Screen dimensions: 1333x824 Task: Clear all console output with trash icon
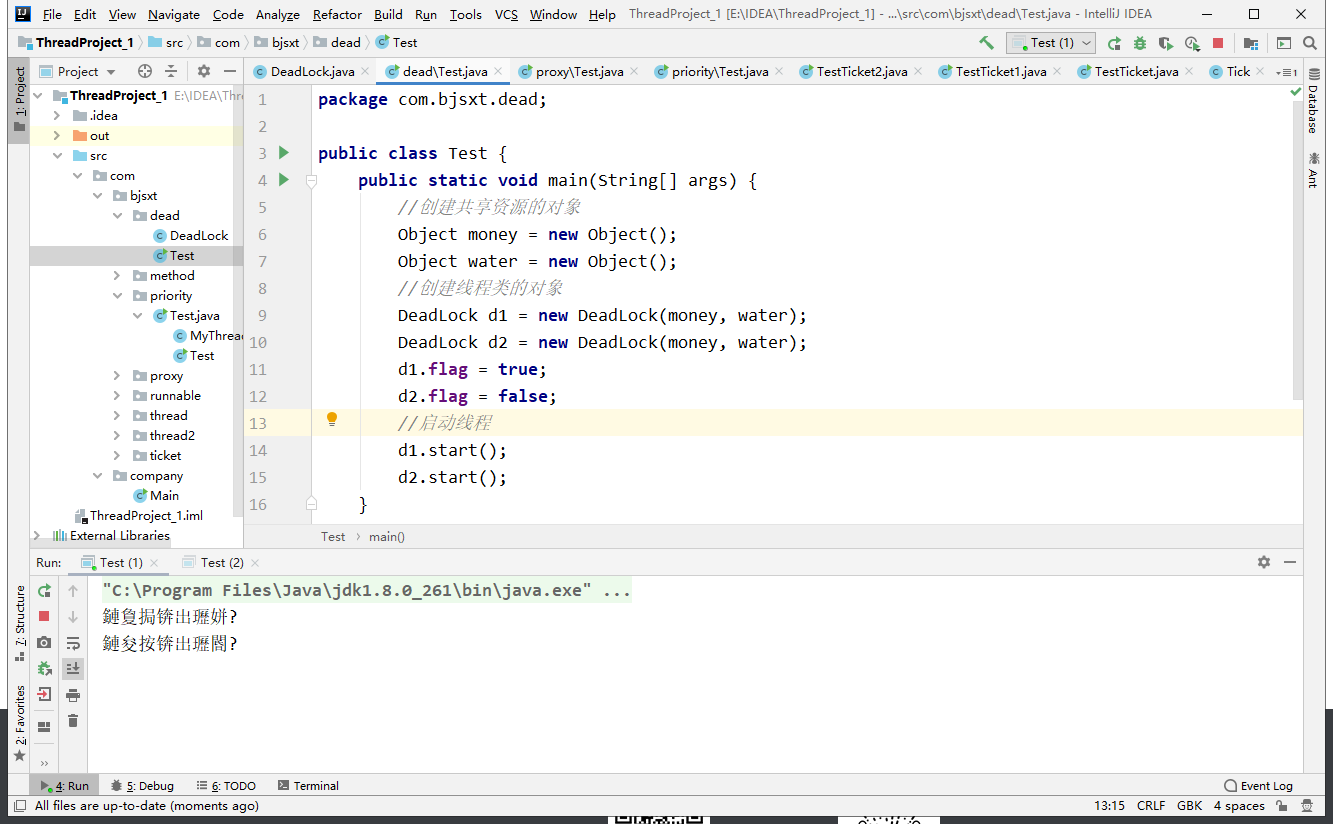click(73, 720)
